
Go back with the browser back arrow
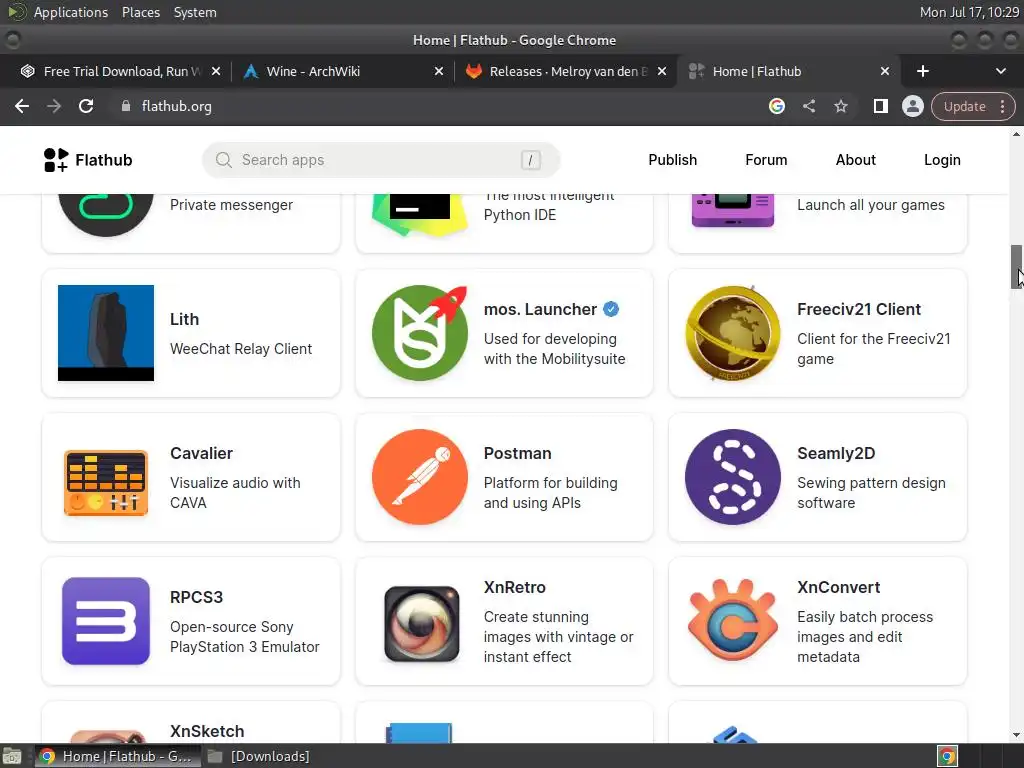tap(22, 106)
